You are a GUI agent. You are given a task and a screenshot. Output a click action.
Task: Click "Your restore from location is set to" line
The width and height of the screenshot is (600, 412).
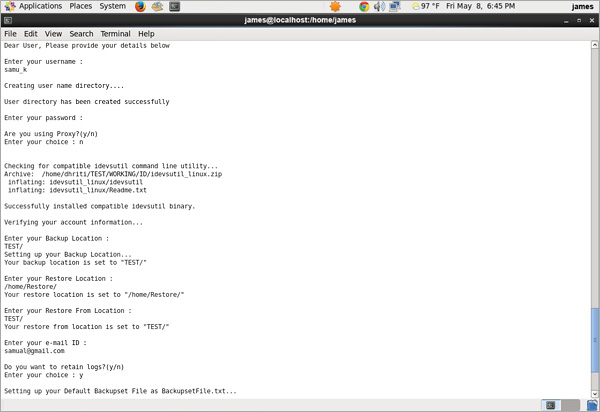tap(86, 327)
